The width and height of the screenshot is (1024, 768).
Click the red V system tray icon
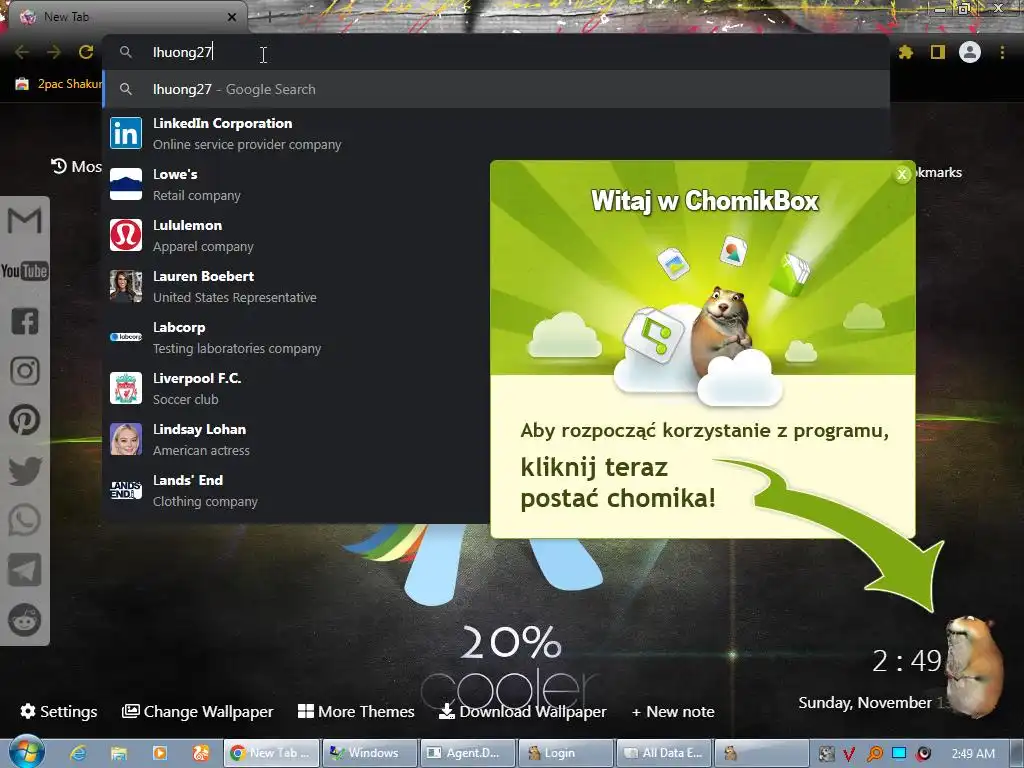click(849, 754)
